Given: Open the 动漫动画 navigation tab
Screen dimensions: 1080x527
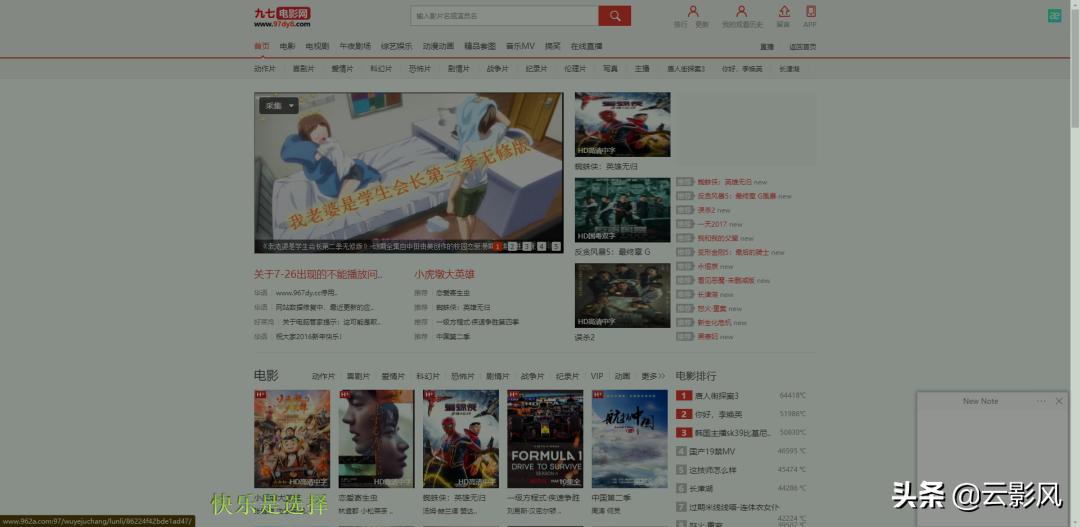Looking at the screenshot, I should (x=438, y=46).
